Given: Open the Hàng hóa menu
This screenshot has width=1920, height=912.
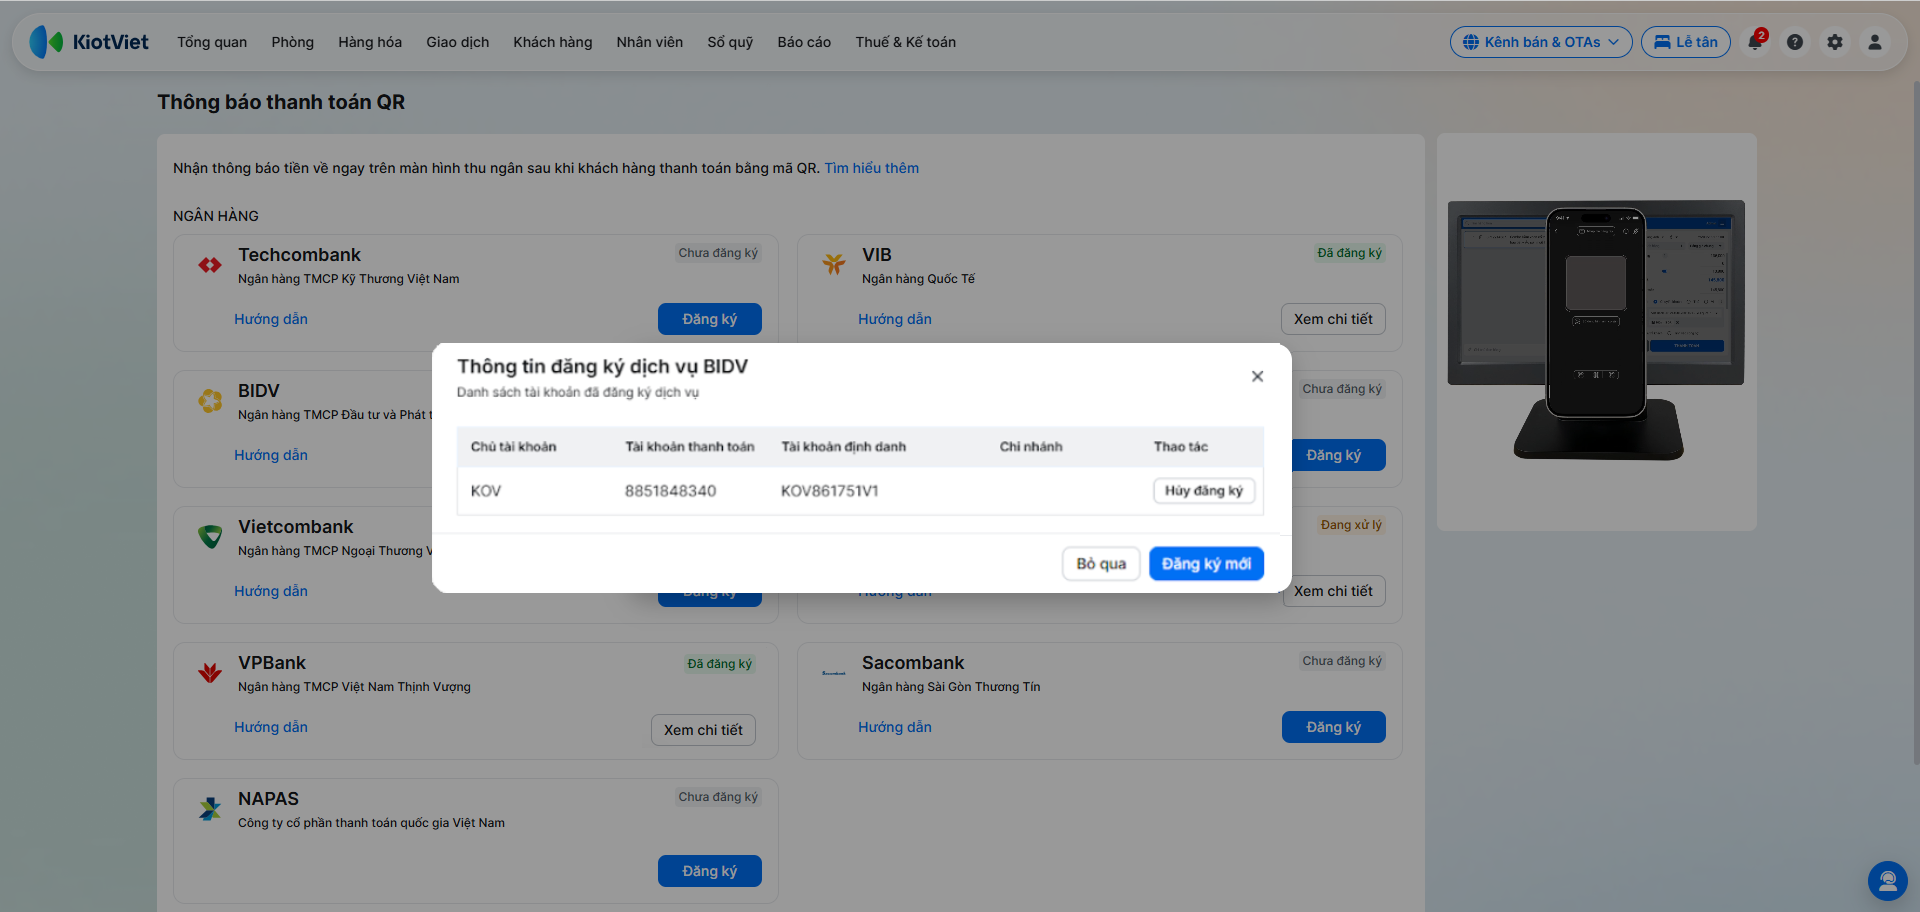Looking at the screenshot, I should (x=370, y=42).
